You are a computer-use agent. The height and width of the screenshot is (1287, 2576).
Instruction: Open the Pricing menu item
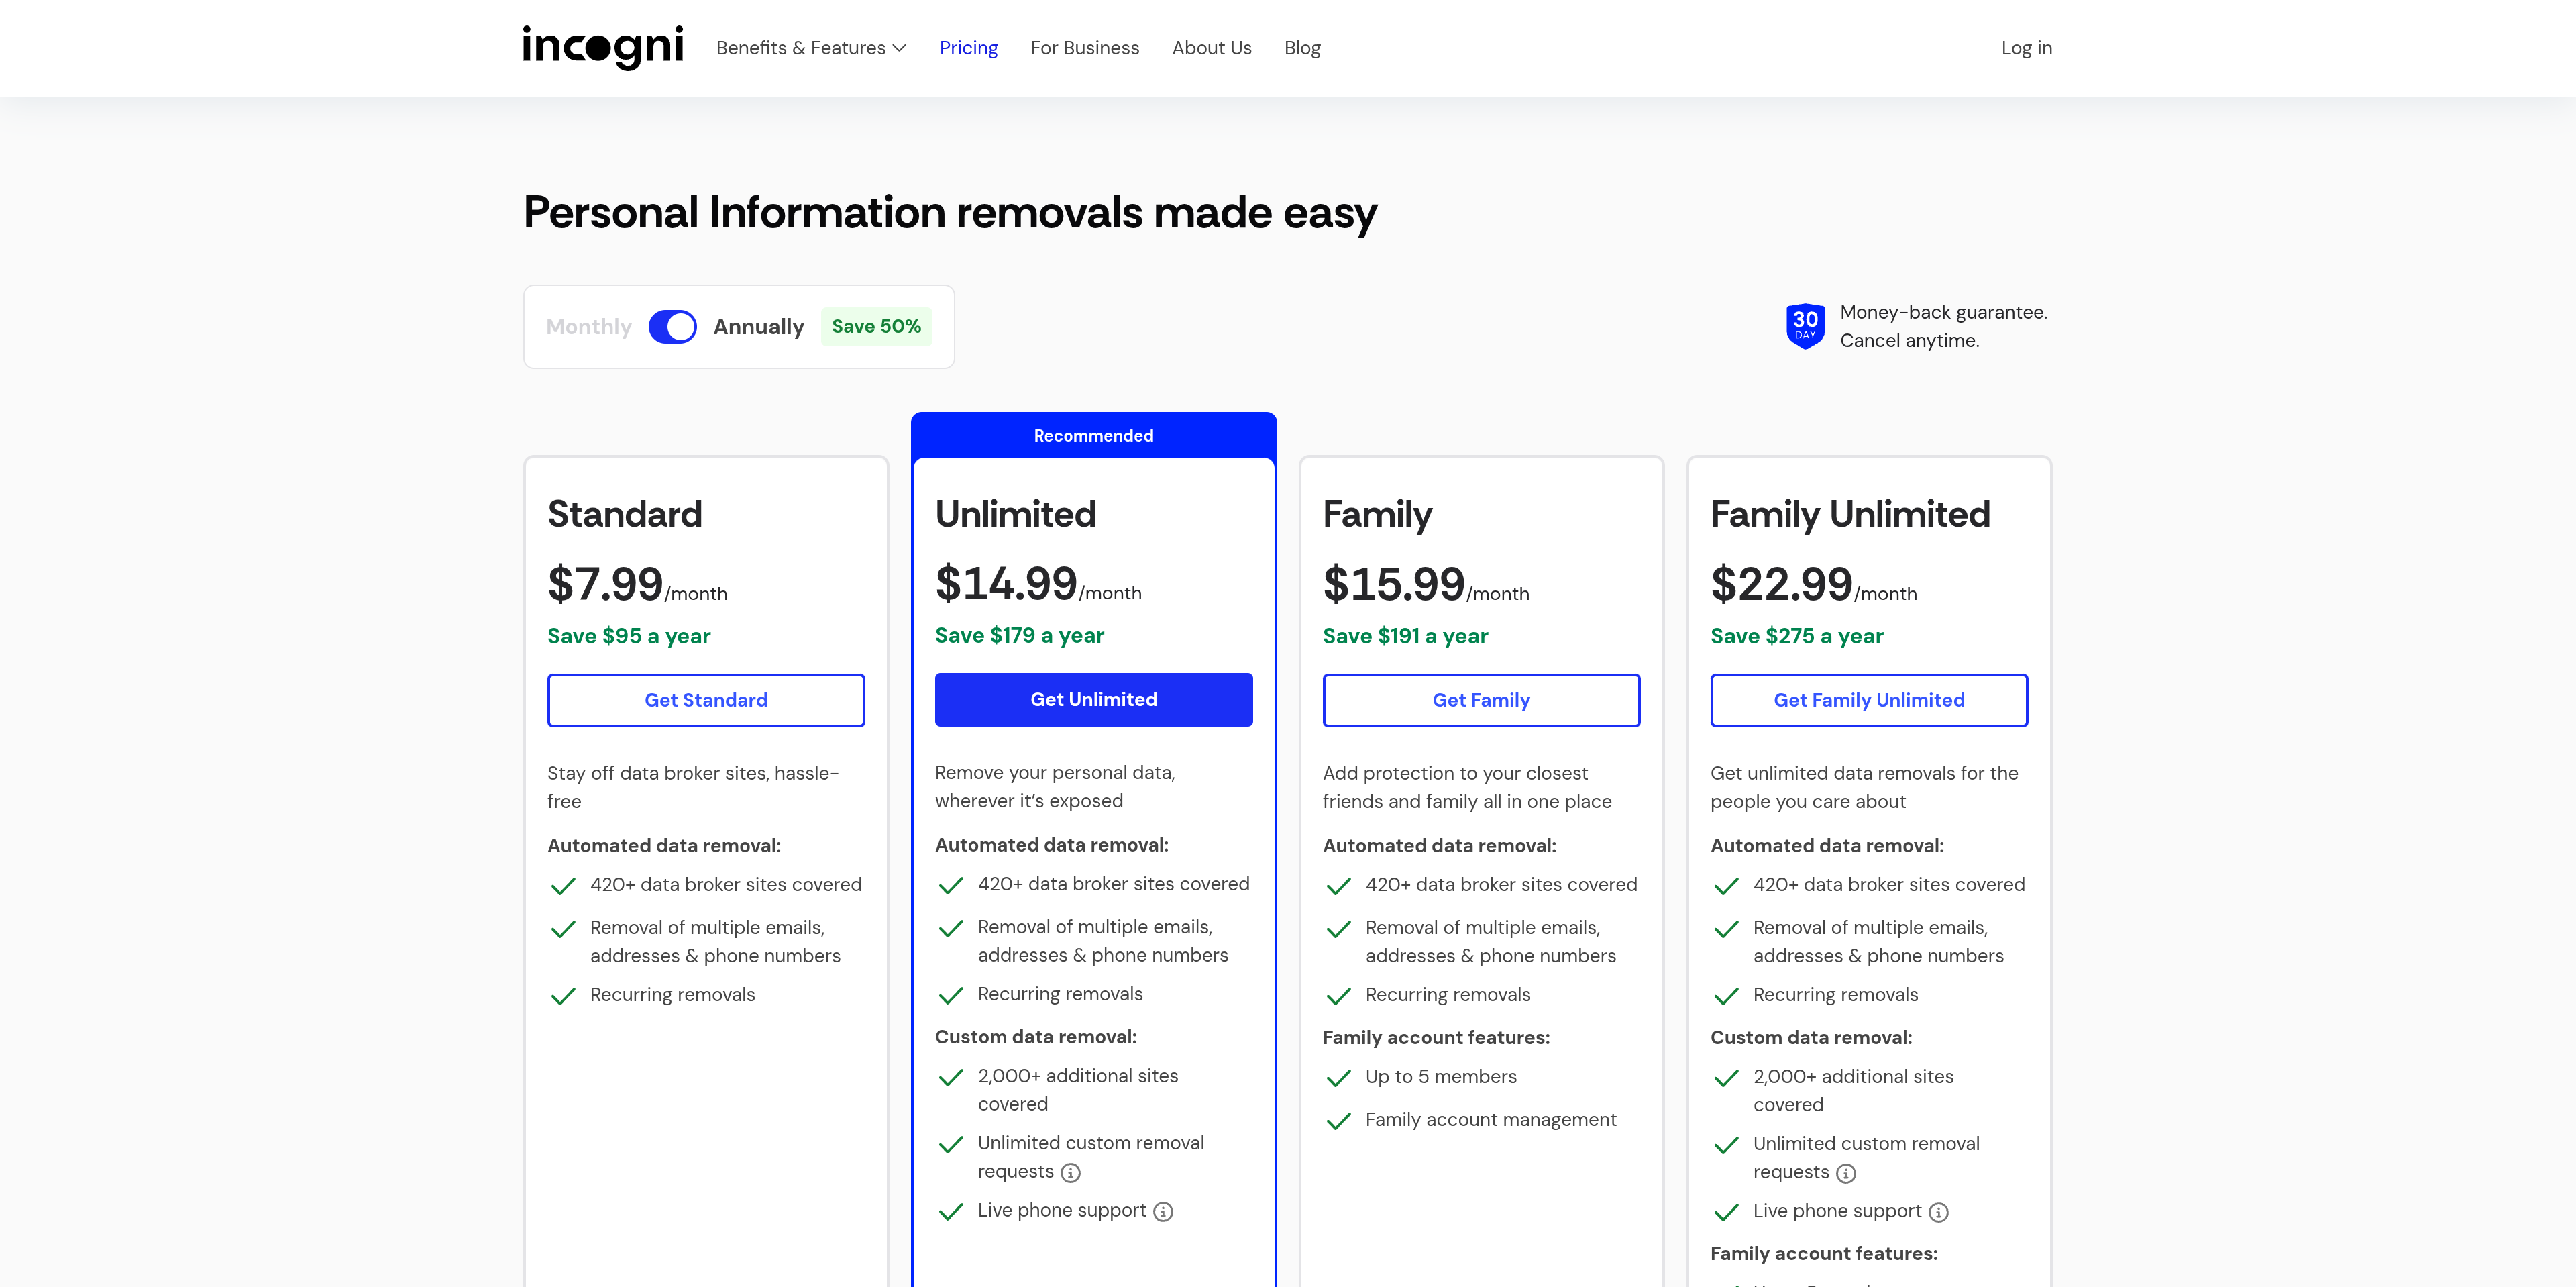[968, 48]
